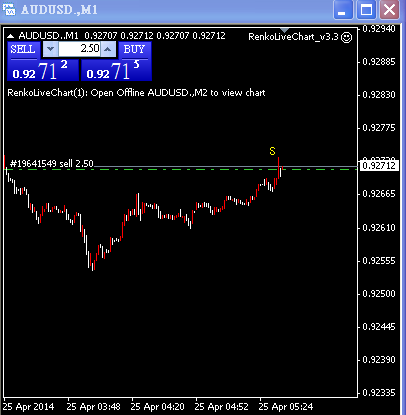The height and width of the screenshot is (415, 406).
Task: Click the 25 Apr 03:48 time axis label
Action: [x=93, y=407]
